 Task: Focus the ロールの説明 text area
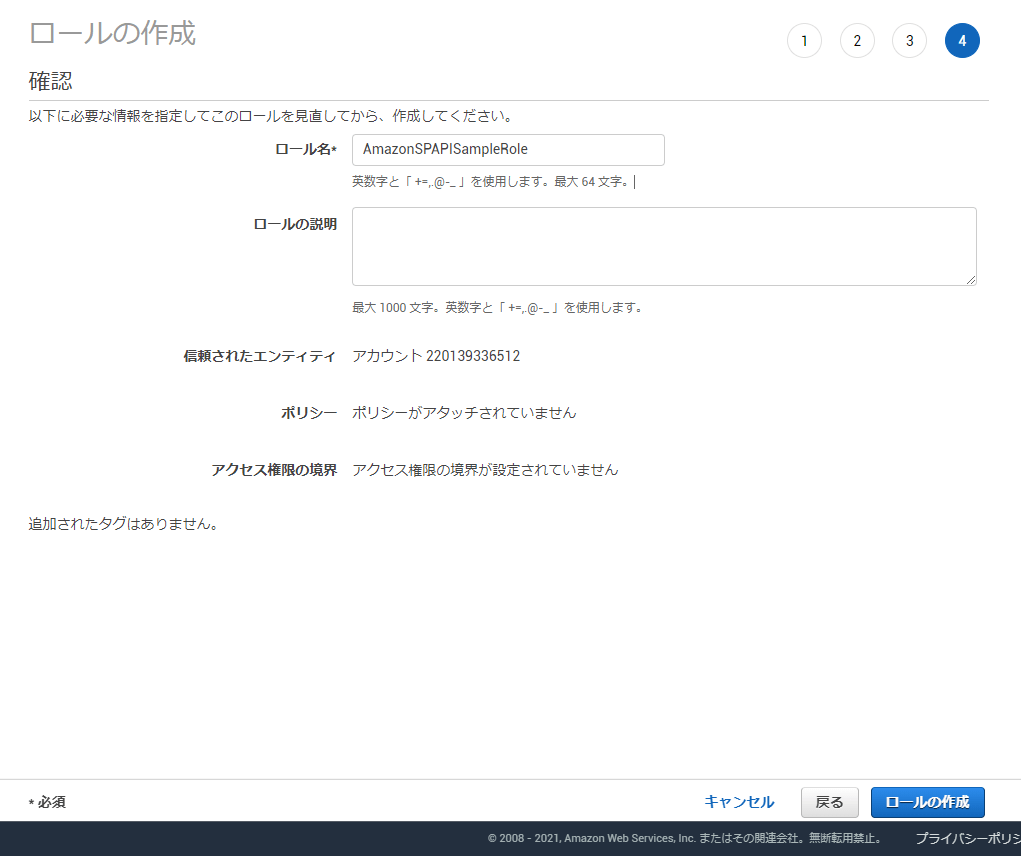tap(663, 246)
